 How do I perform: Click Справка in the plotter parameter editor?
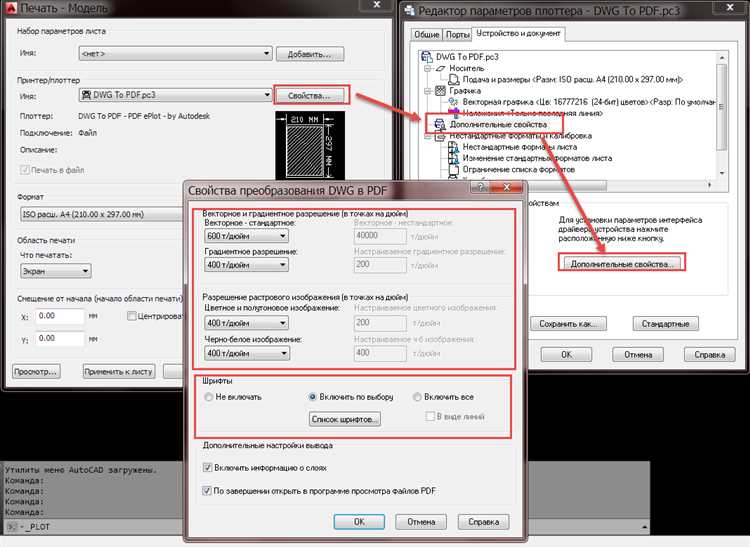coord(710,355)
